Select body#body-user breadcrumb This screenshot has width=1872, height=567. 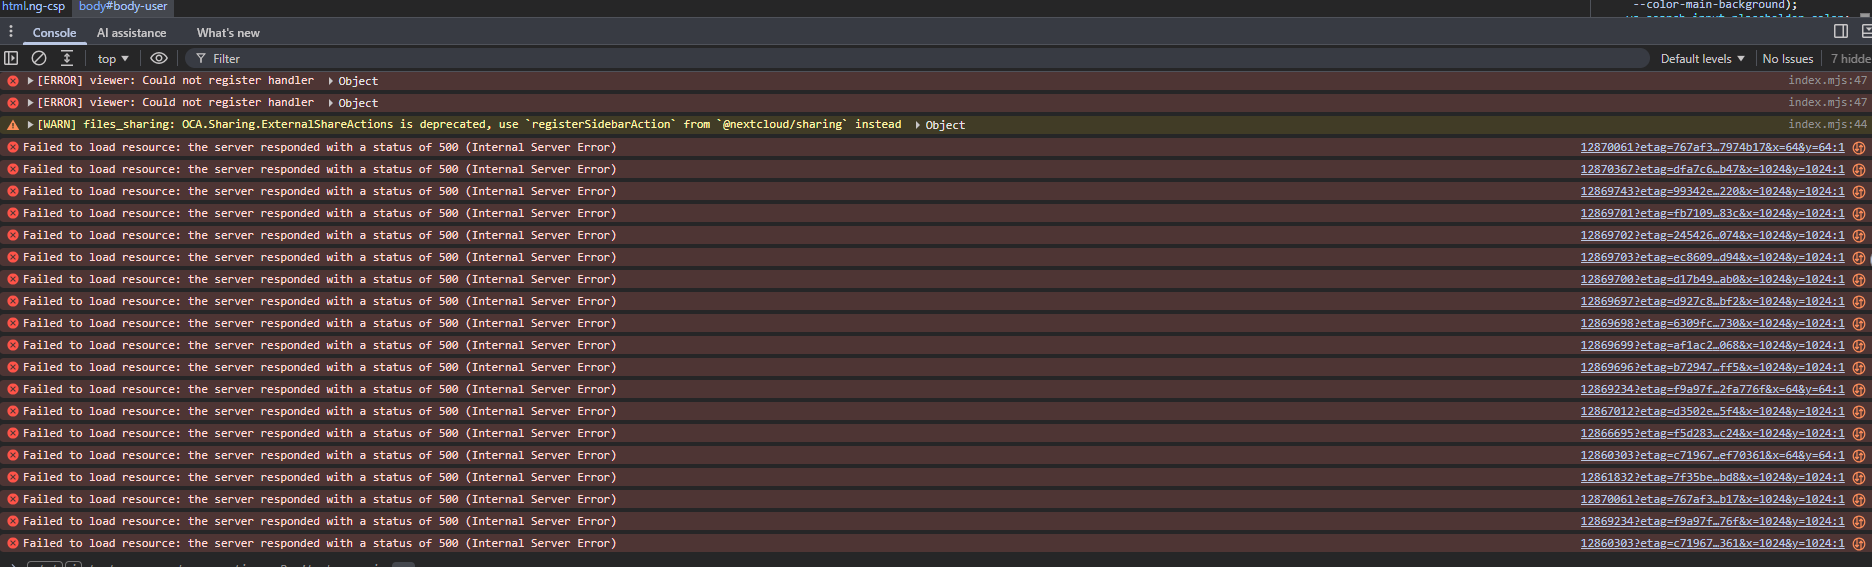[124, 6]
